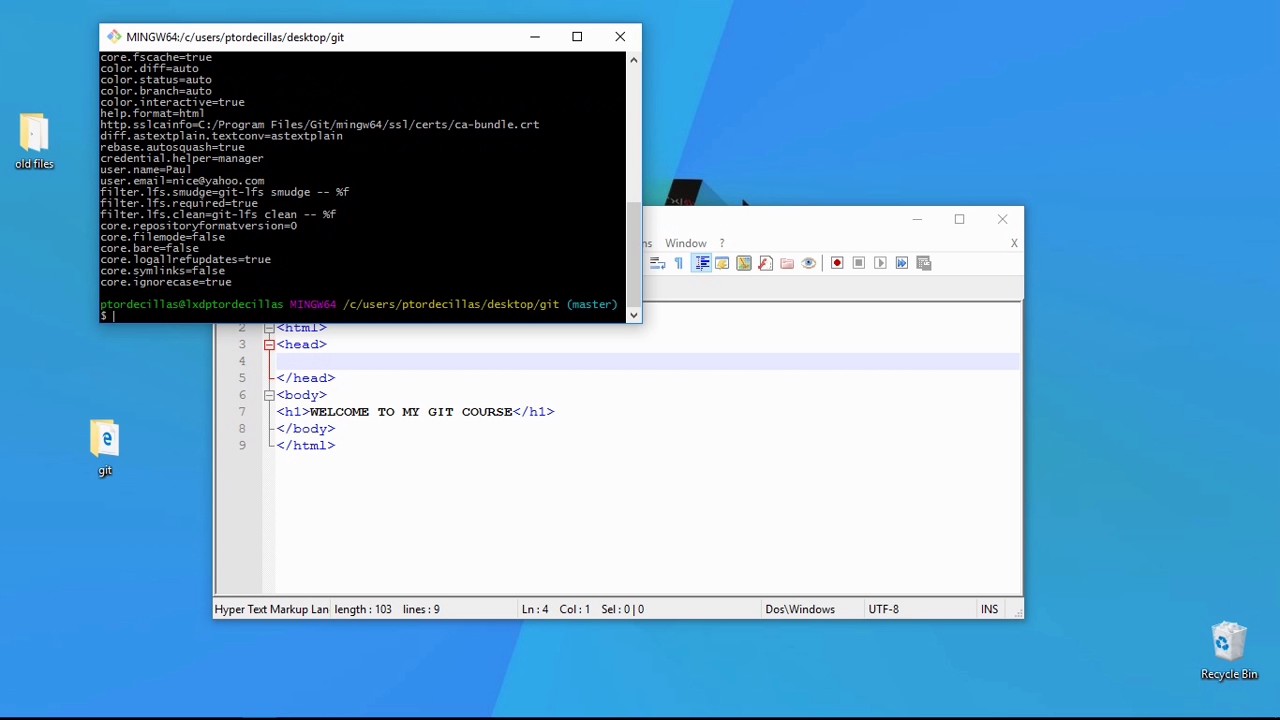Click core.ignorecase=true line in terminal
Screen dimensions: 1280x720
tap(166, 282)
